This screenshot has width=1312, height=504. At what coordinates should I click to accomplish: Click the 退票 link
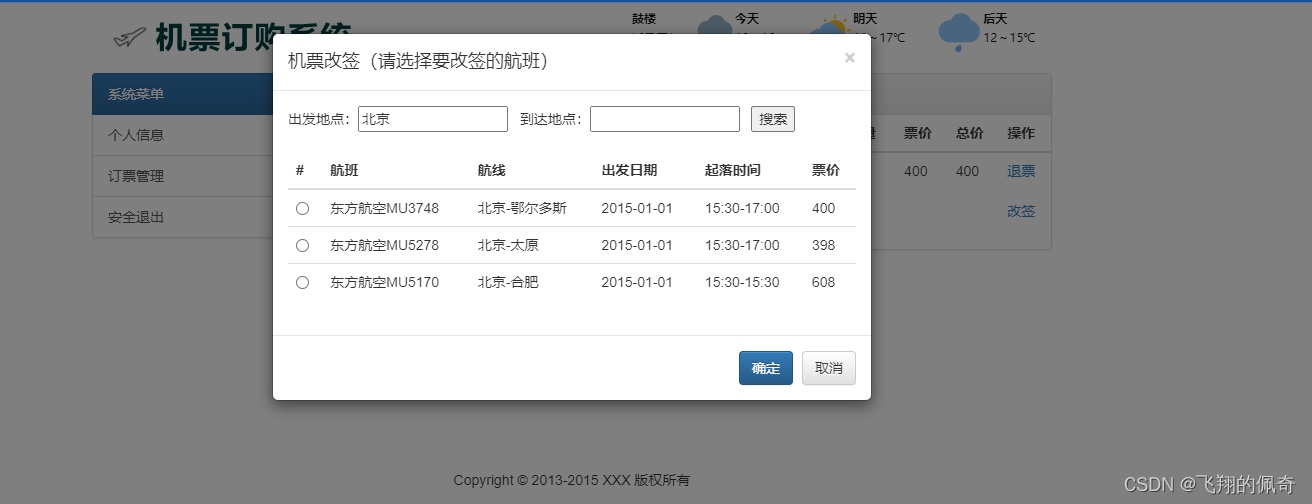1021,171
